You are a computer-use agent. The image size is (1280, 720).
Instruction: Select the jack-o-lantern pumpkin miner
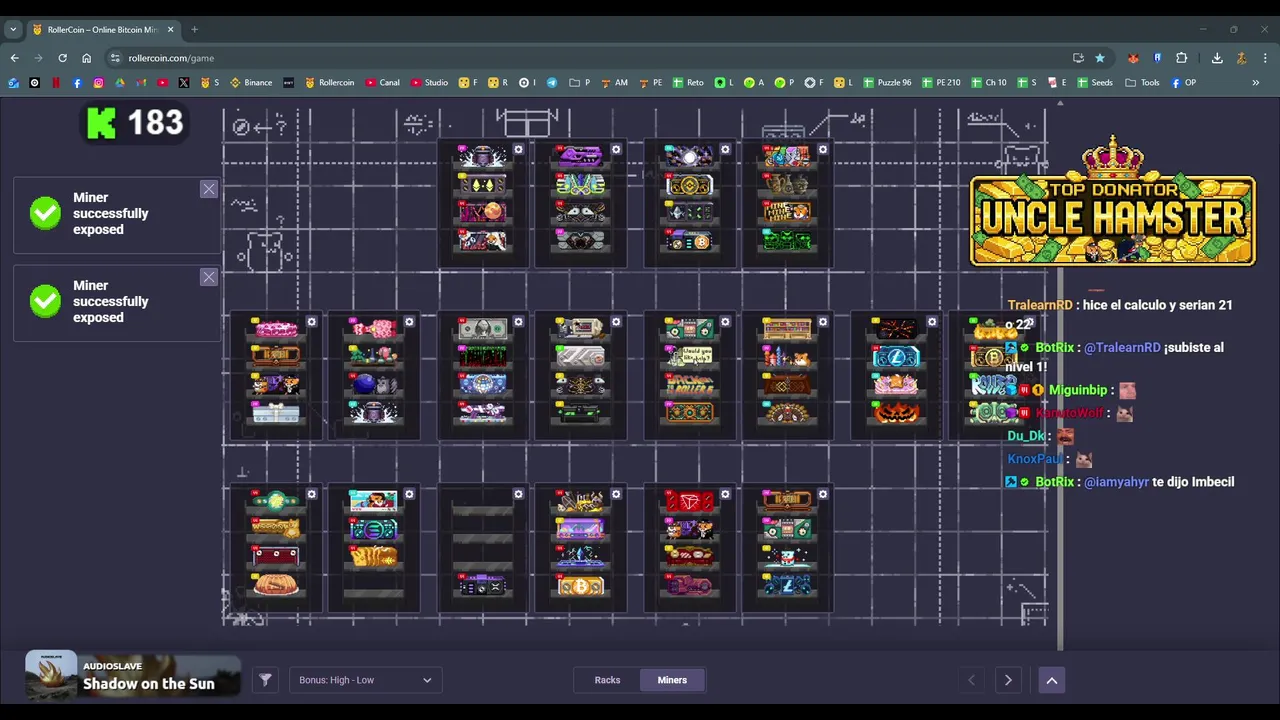pyautogui.click(x=895, y=412)
